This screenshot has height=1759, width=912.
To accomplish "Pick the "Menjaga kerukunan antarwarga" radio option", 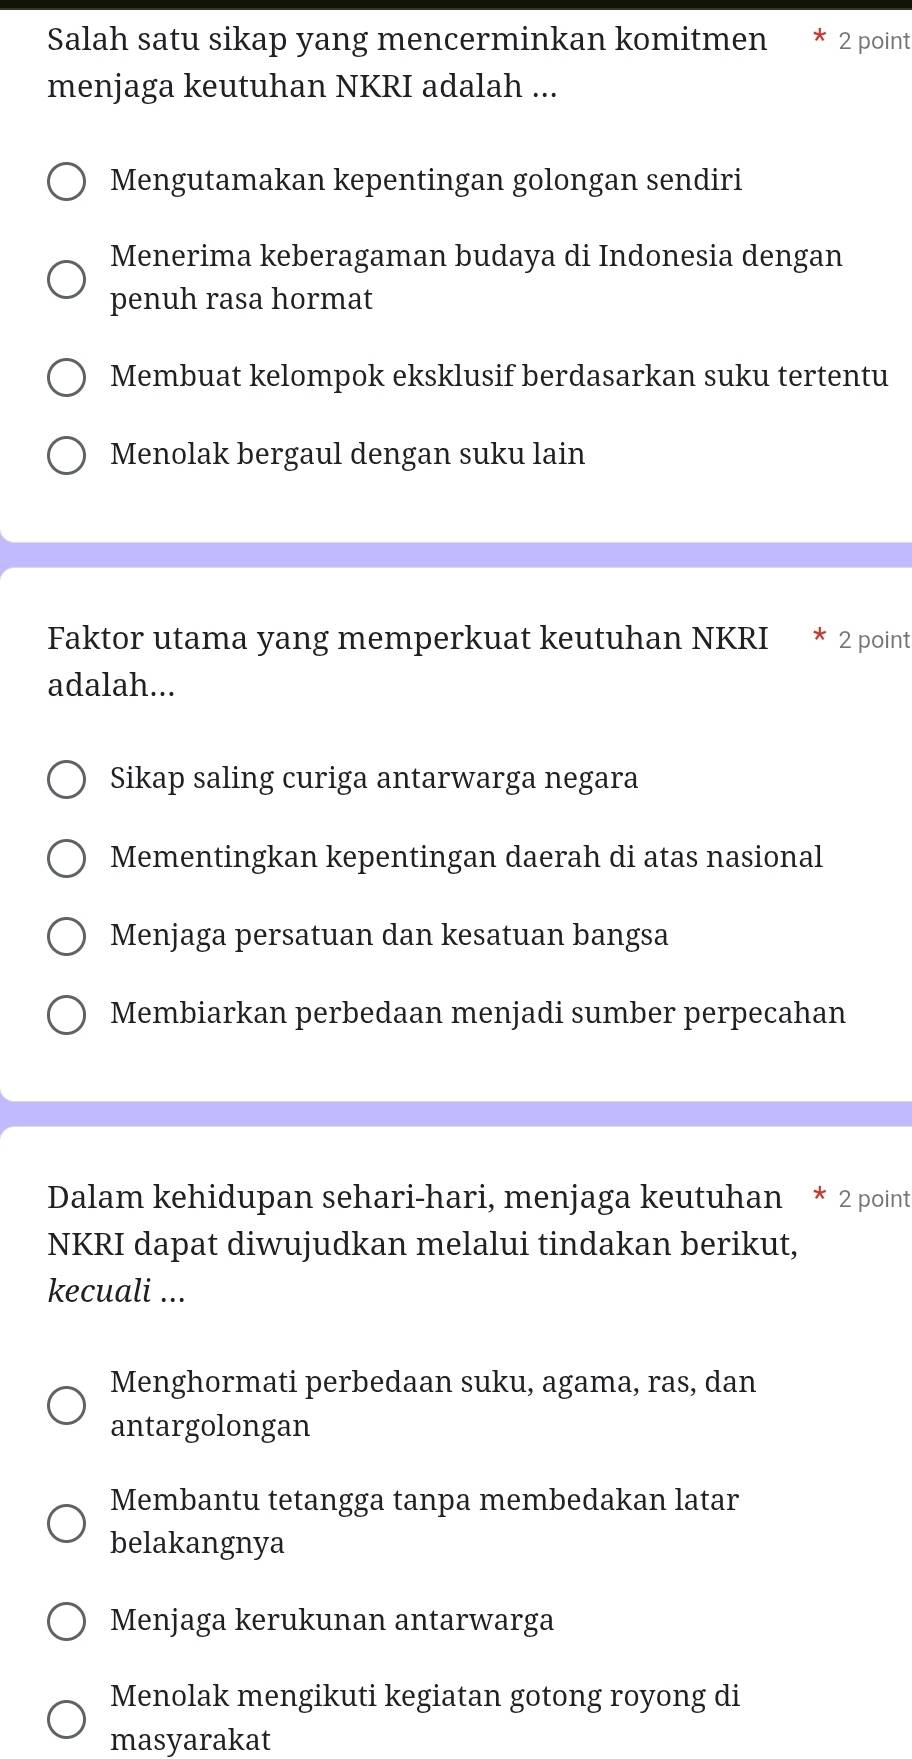I will [67, 1620].
